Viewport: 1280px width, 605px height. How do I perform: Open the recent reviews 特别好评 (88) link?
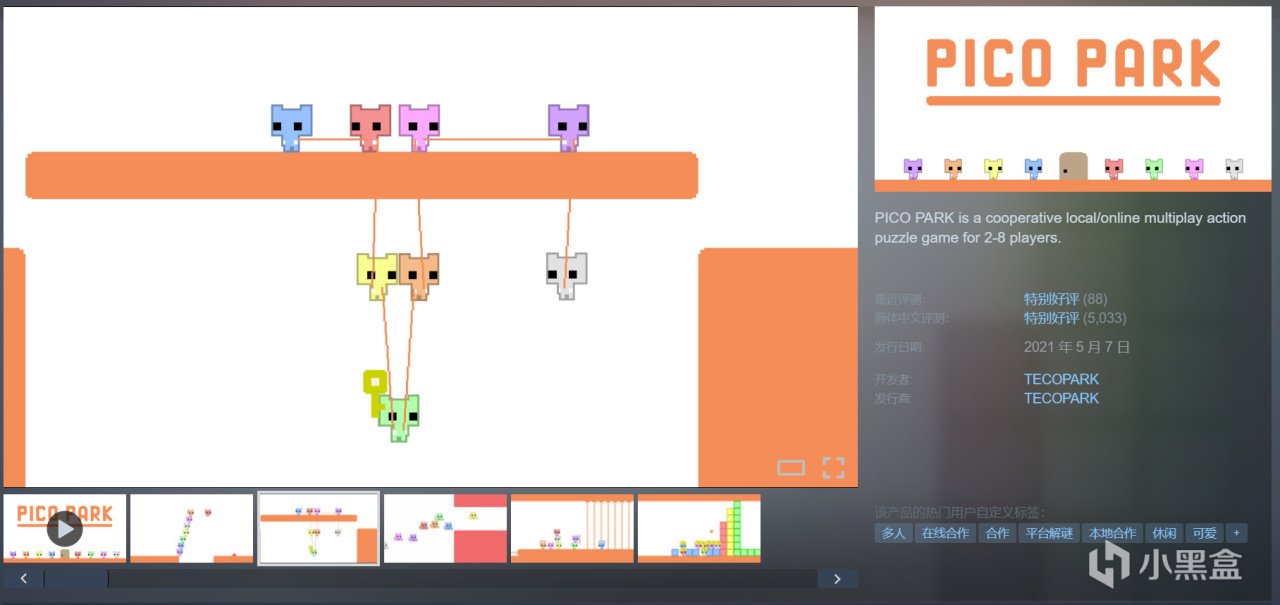[x=1065, y=299]
